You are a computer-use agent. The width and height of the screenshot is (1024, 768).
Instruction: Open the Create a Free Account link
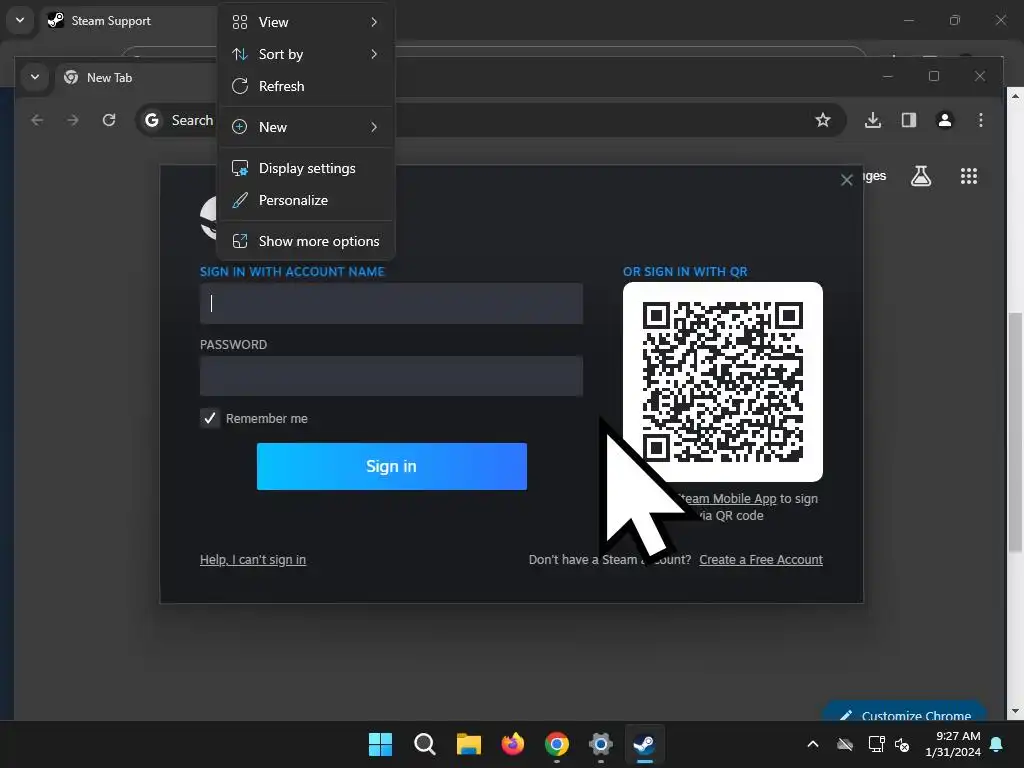(x=761, y=560)
